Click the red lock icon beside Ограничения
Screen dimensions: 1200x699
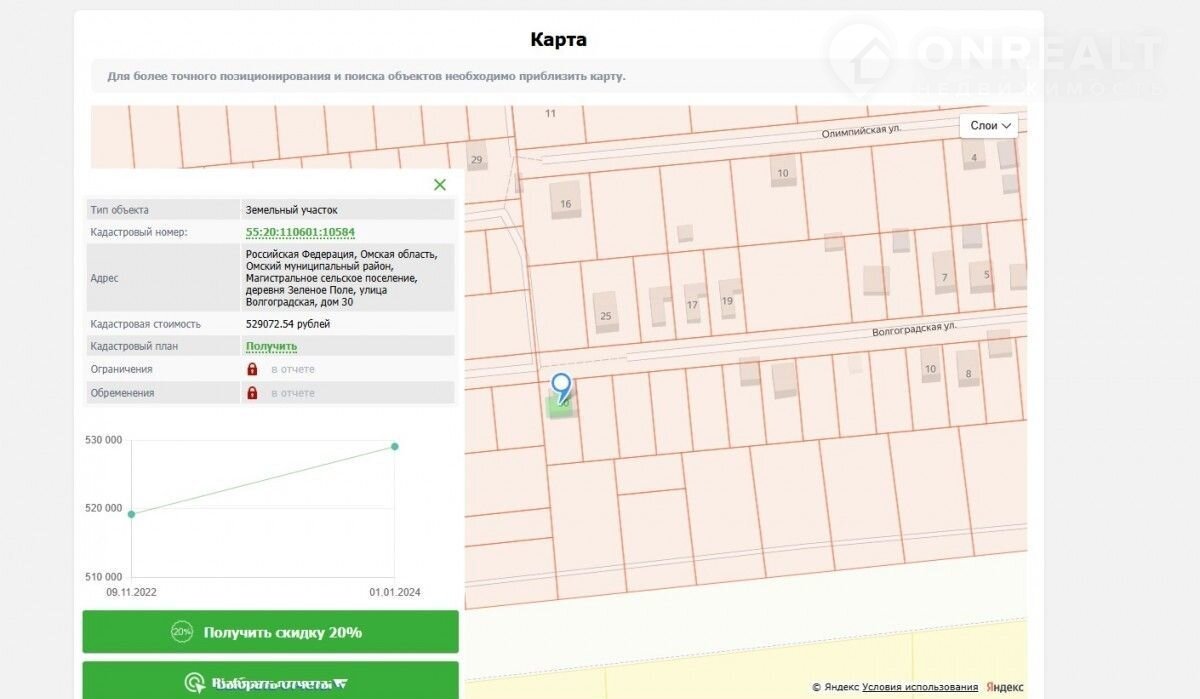pos(252,369)
